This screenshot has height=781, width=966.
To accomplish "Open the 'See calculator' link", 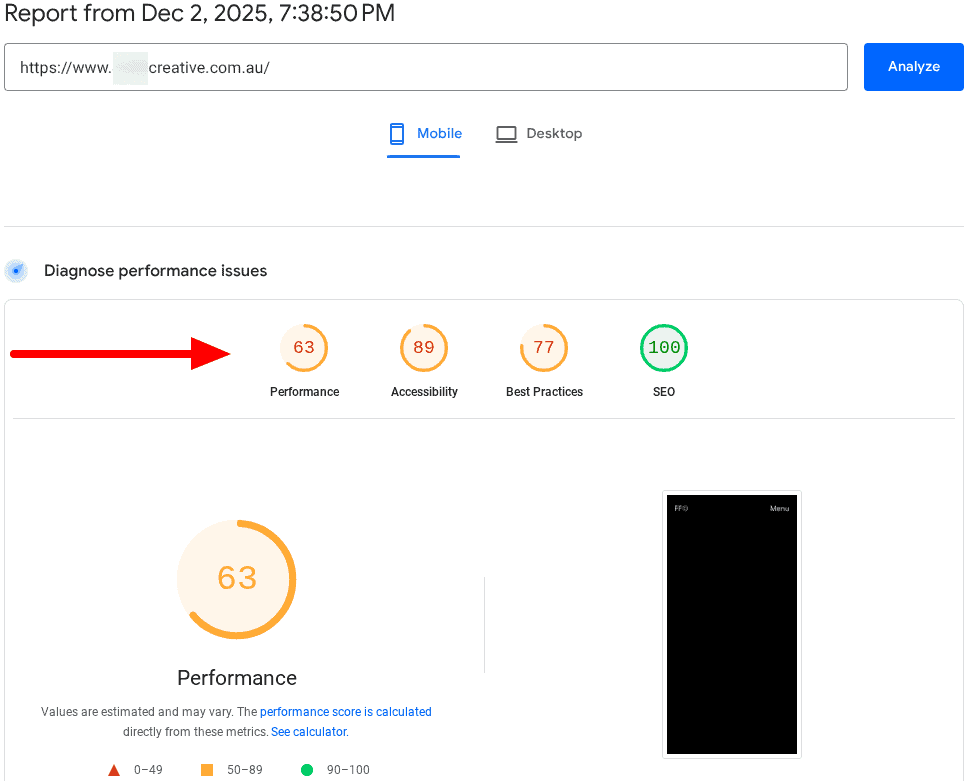I will [308, 732].
